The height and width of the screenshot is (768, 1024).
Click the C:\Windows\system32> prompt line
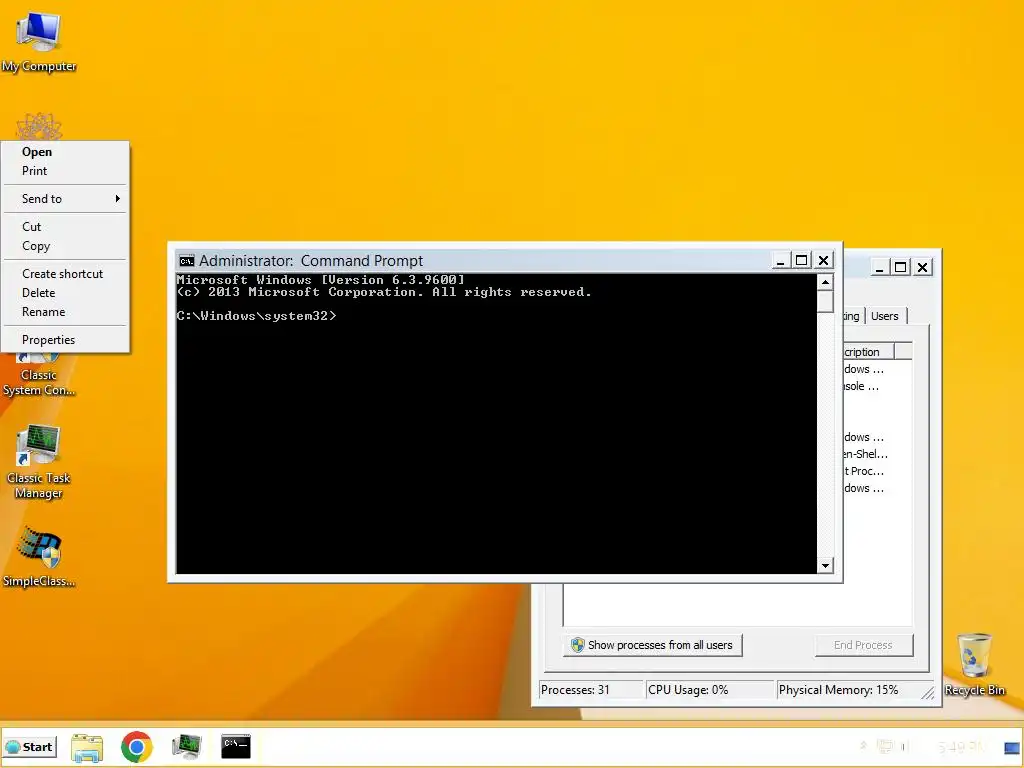[257, 316]
